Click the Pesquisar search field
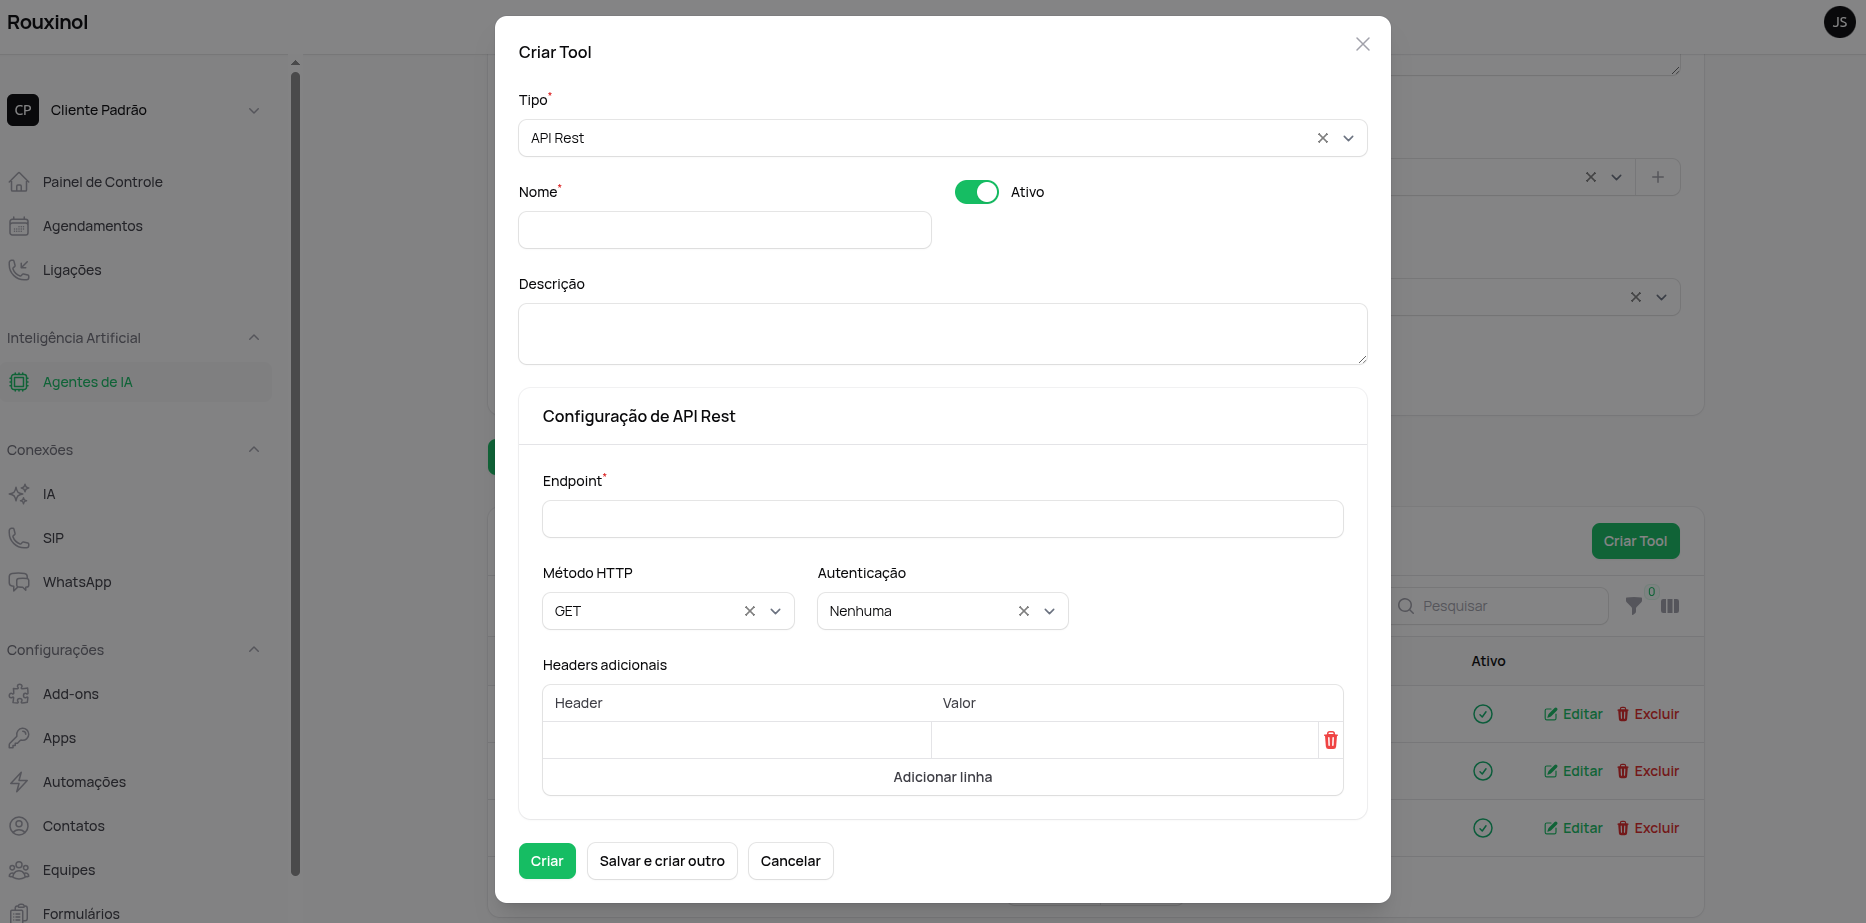The width and height of the screenshot is (1866, 923). [x=1500, y=606]
